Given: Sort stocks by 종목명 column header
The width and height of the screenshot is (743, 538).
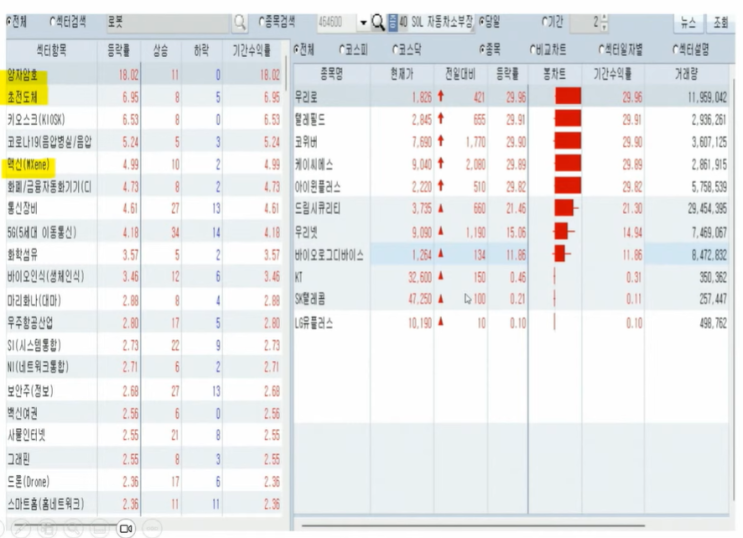Looking at the screenshot, I should tap(332, 74).
